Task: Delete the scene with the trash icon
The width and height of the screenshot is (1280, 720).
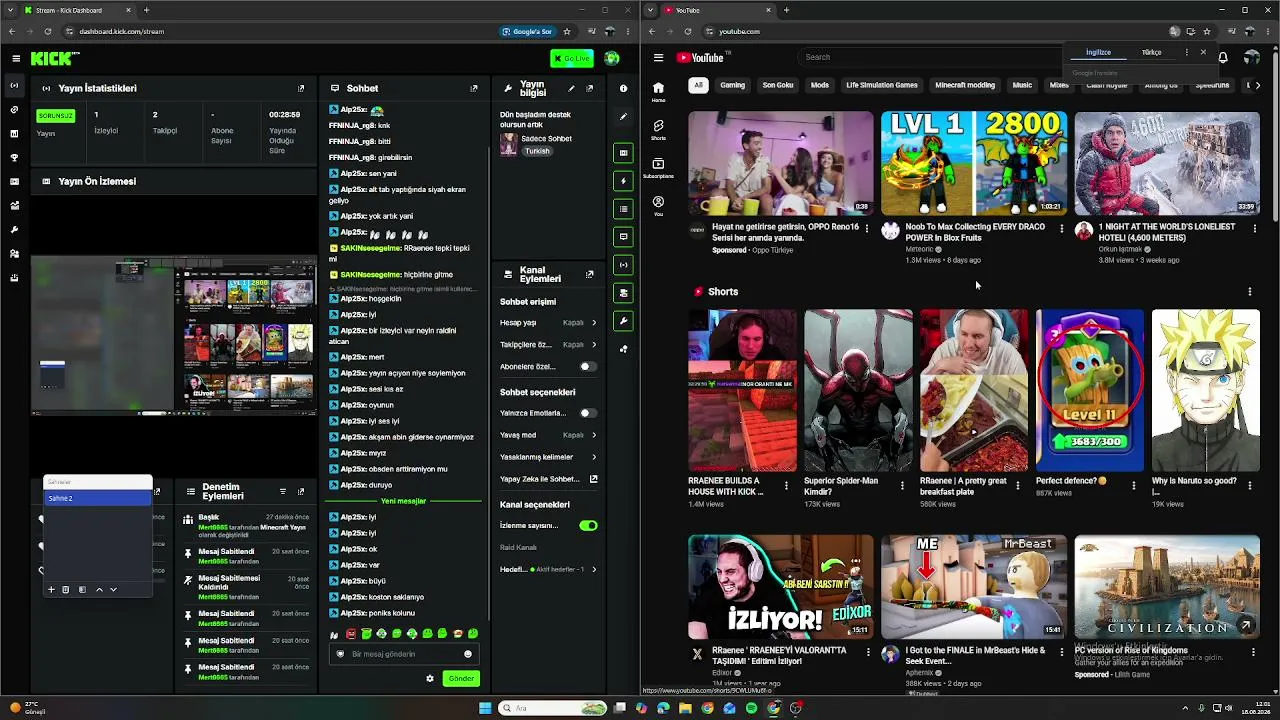Action: click(x=66, y=590)
